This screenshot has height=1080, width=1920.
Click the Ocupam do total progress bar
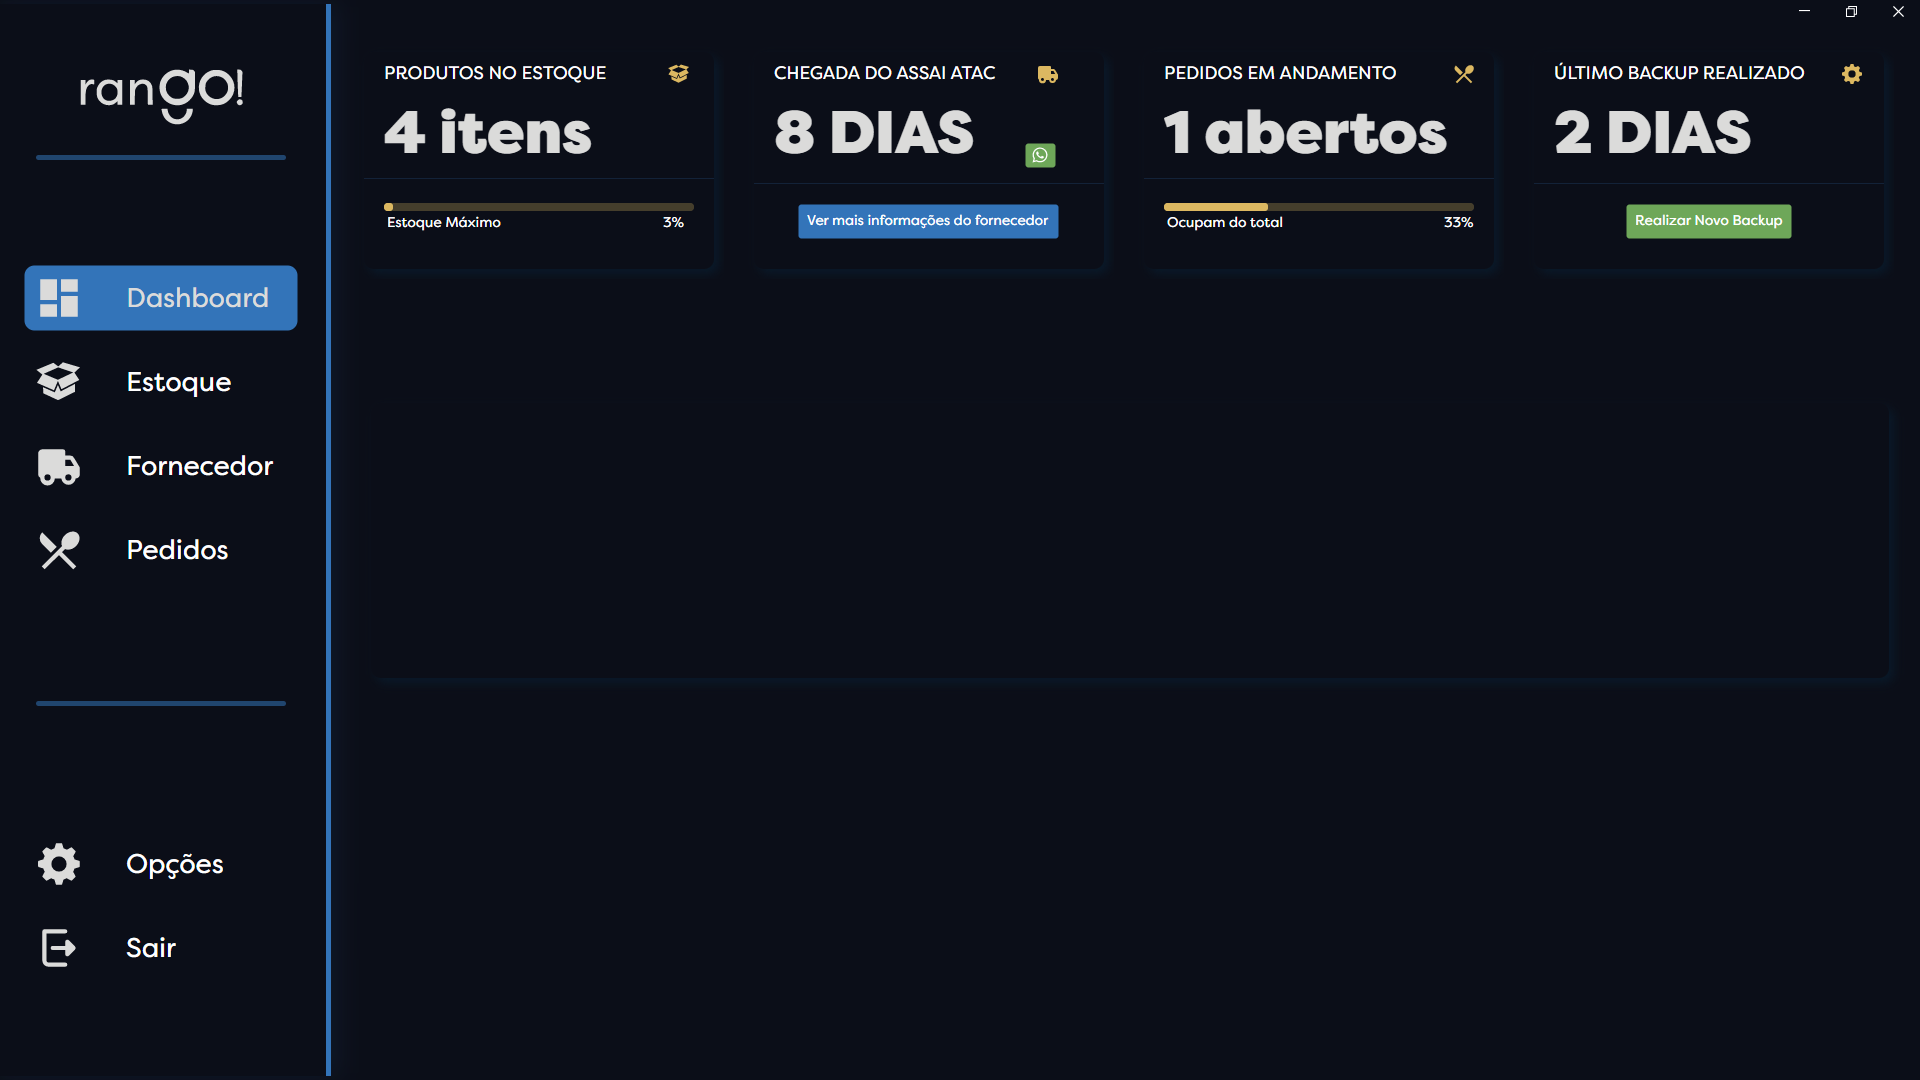click(1318, 206)
